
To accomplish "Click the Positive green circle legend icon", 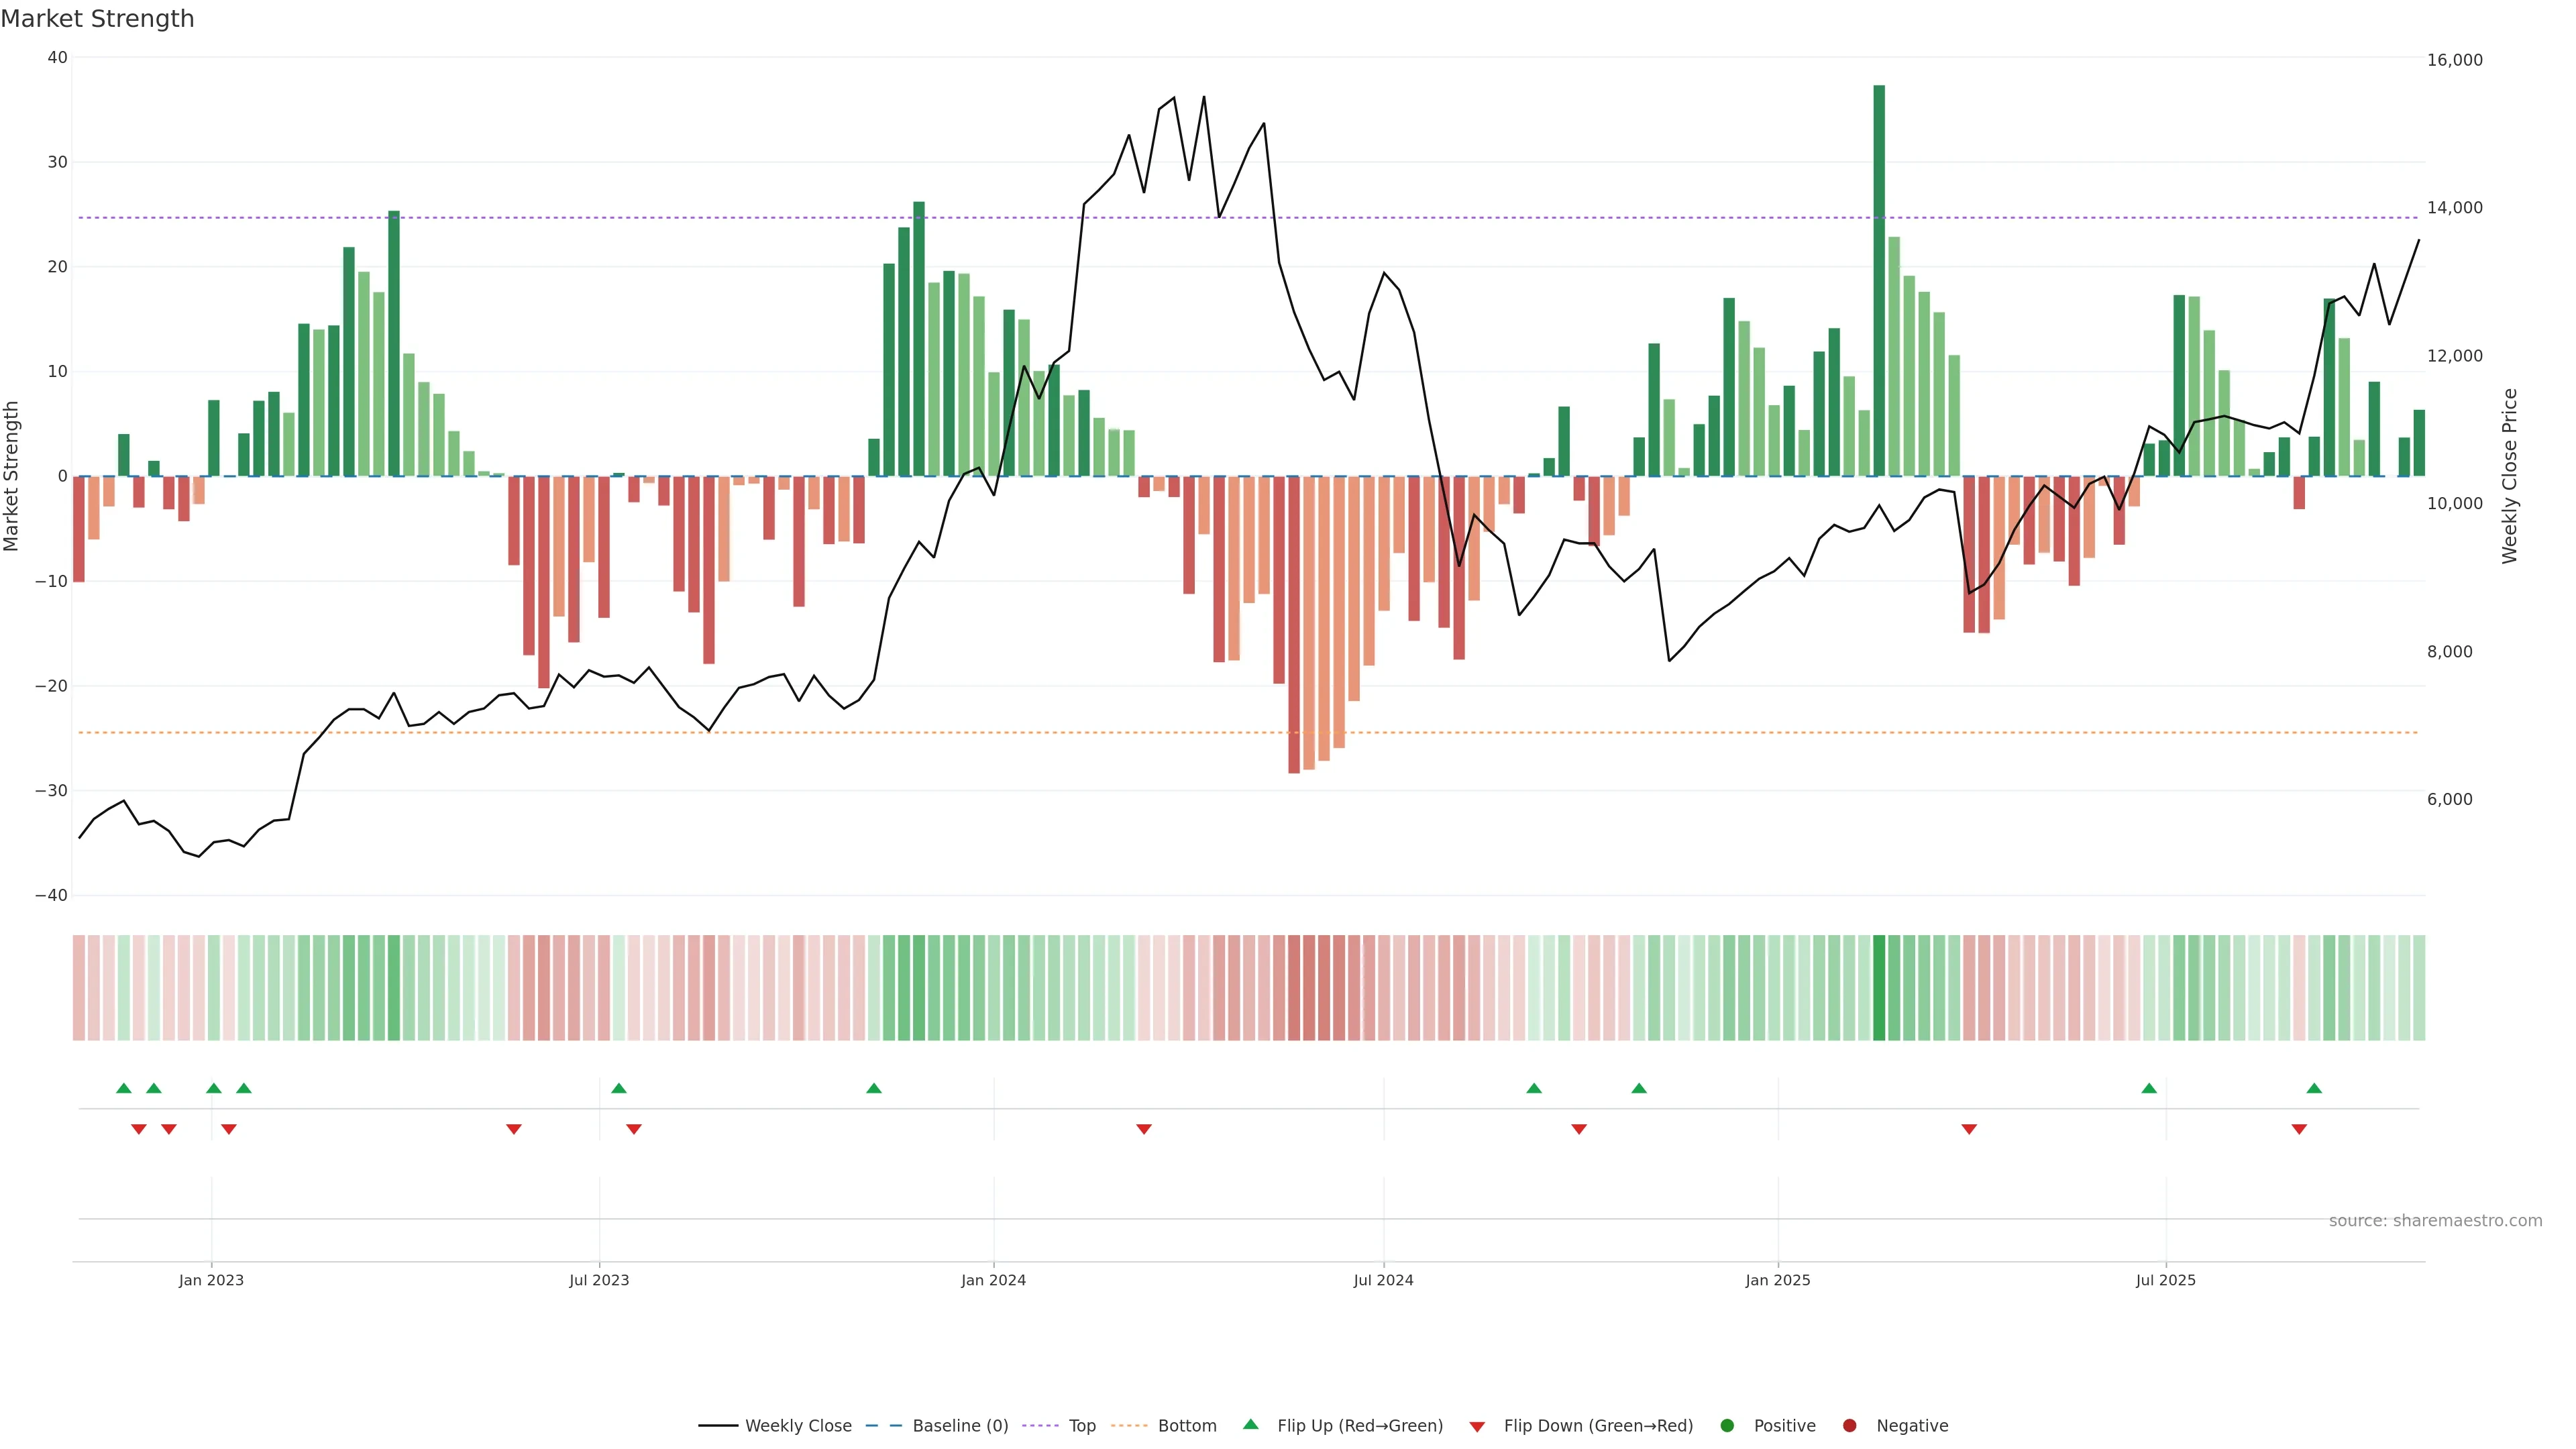I will click(1727, 1426).
